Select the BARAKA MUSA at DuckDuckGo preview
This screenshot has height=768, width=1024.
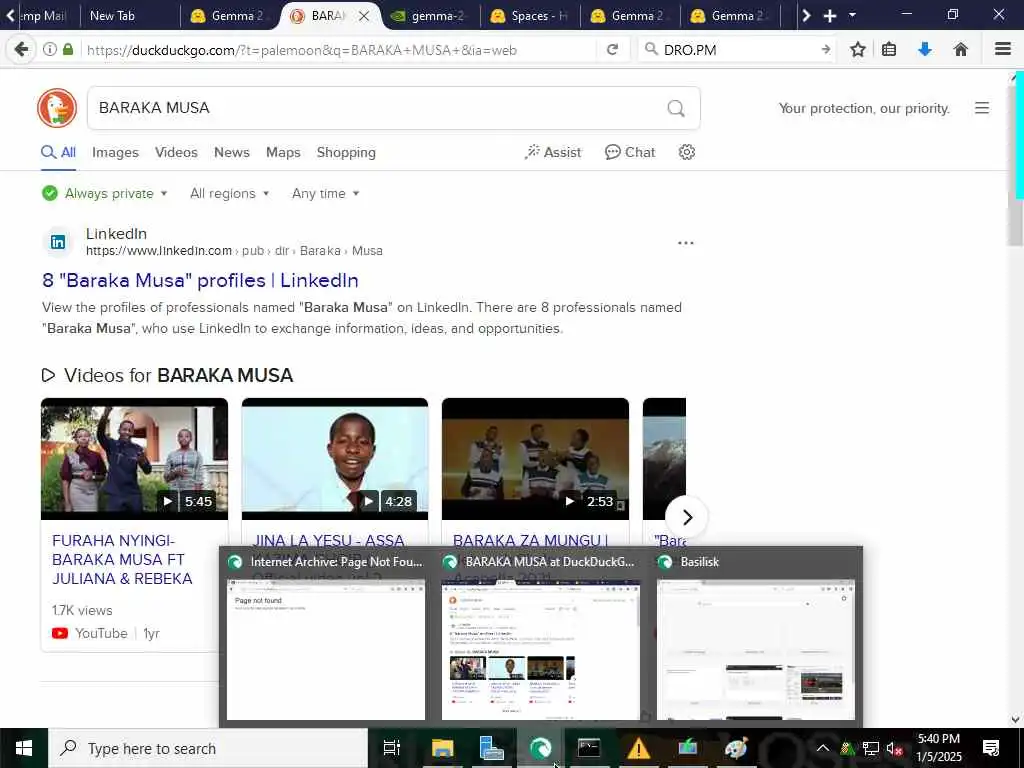(x=540, y=636)
